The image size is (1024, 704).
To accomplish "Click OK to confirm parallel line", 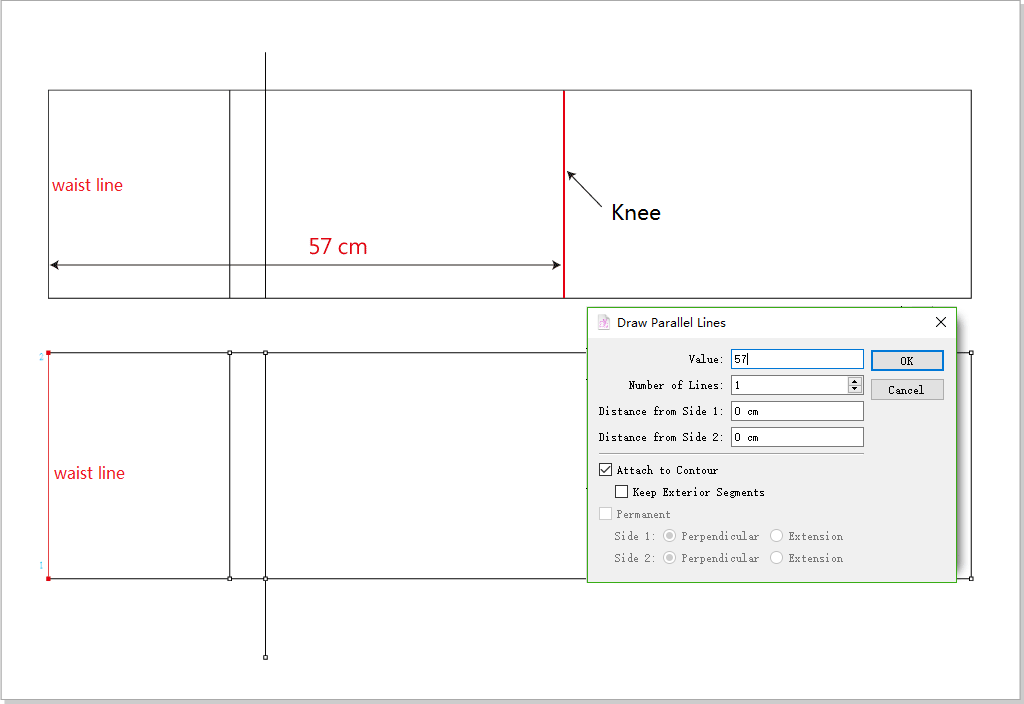I will (906, 361).
